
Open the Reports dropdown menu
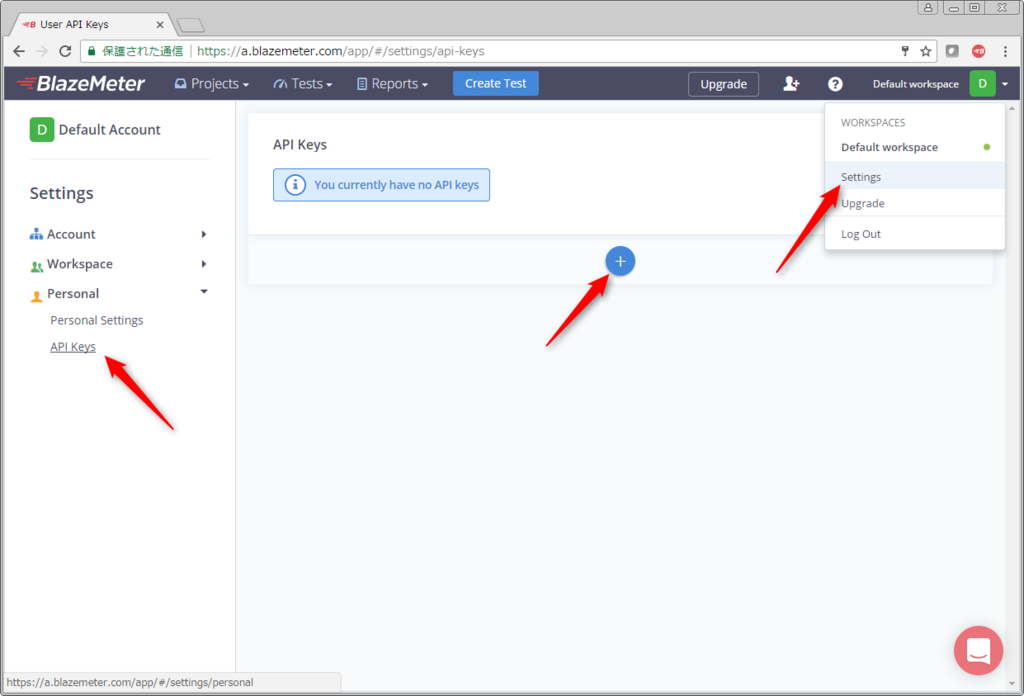point(392,84)
